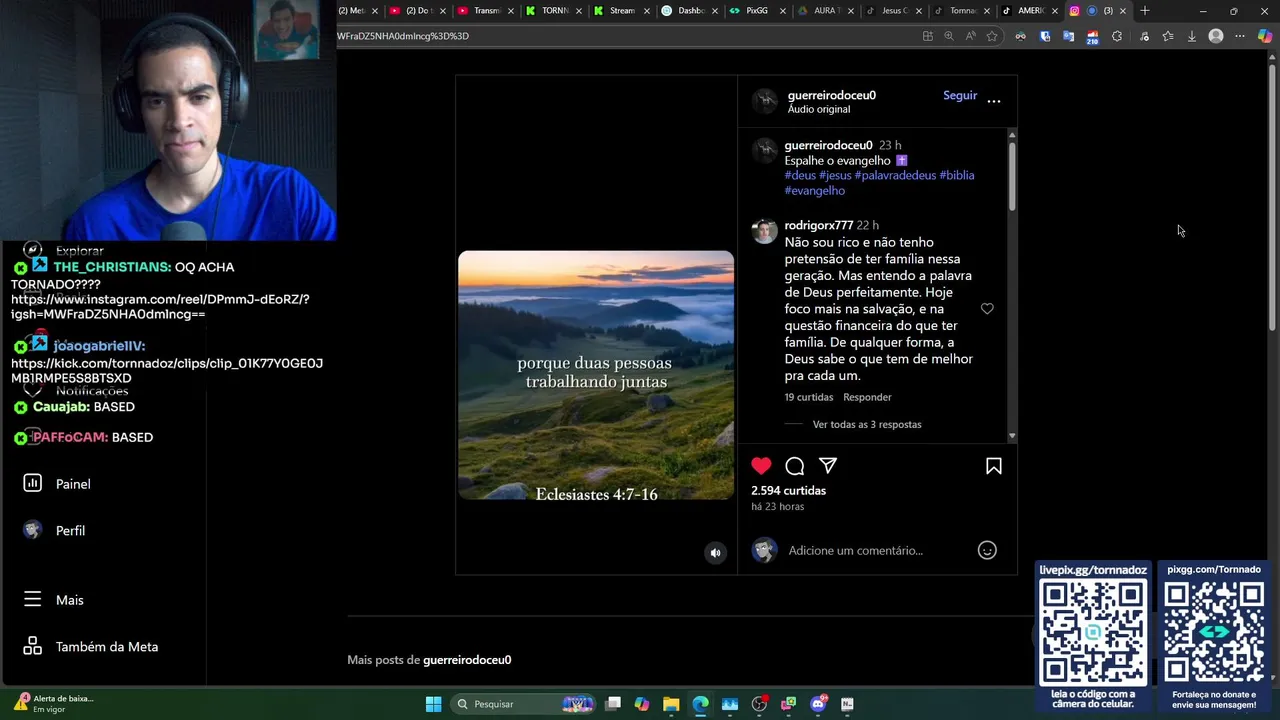Open the #deus hashtag
1280x720 pixels.
(800, 175)
